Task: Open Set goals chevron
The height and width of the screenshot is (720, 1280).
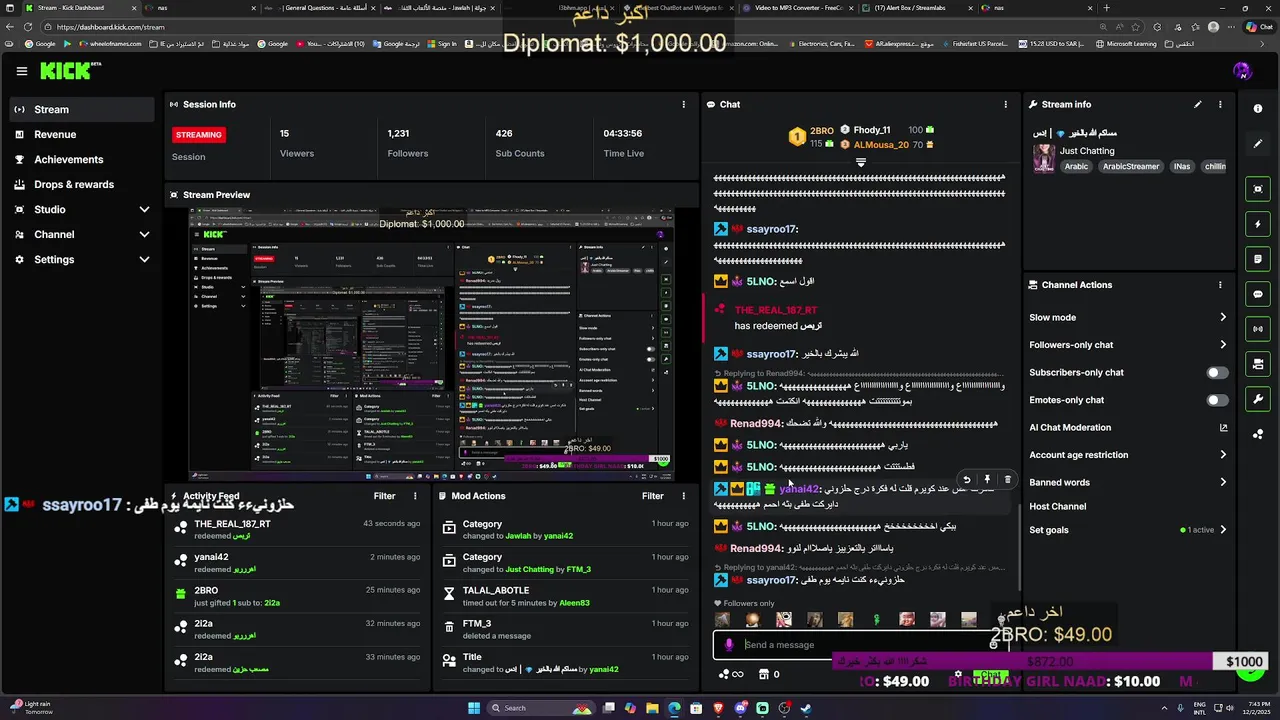Action: pyautogui.click(x=1223, y=530)
